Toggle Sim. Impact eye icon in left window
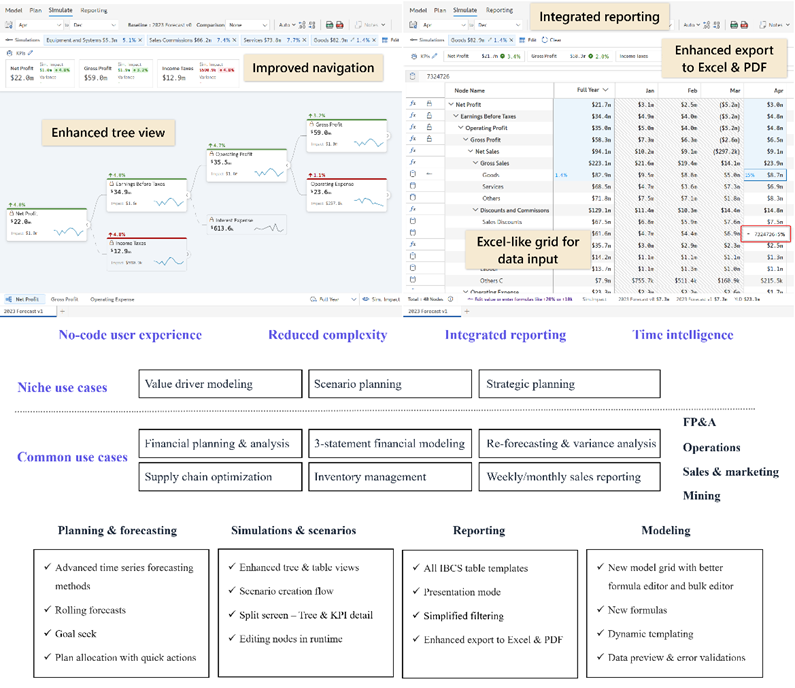The width and height of the screenshot is (795, 688). (365, 299)
